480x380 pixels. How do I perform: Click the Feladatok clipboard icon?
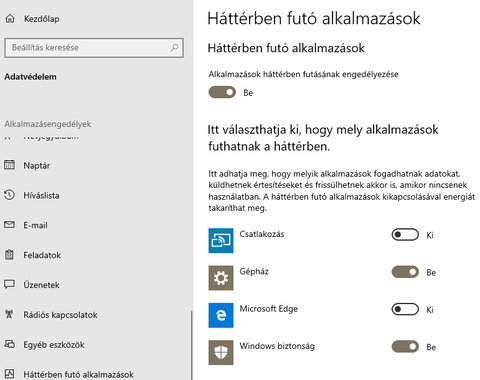[x=9, y=255]
